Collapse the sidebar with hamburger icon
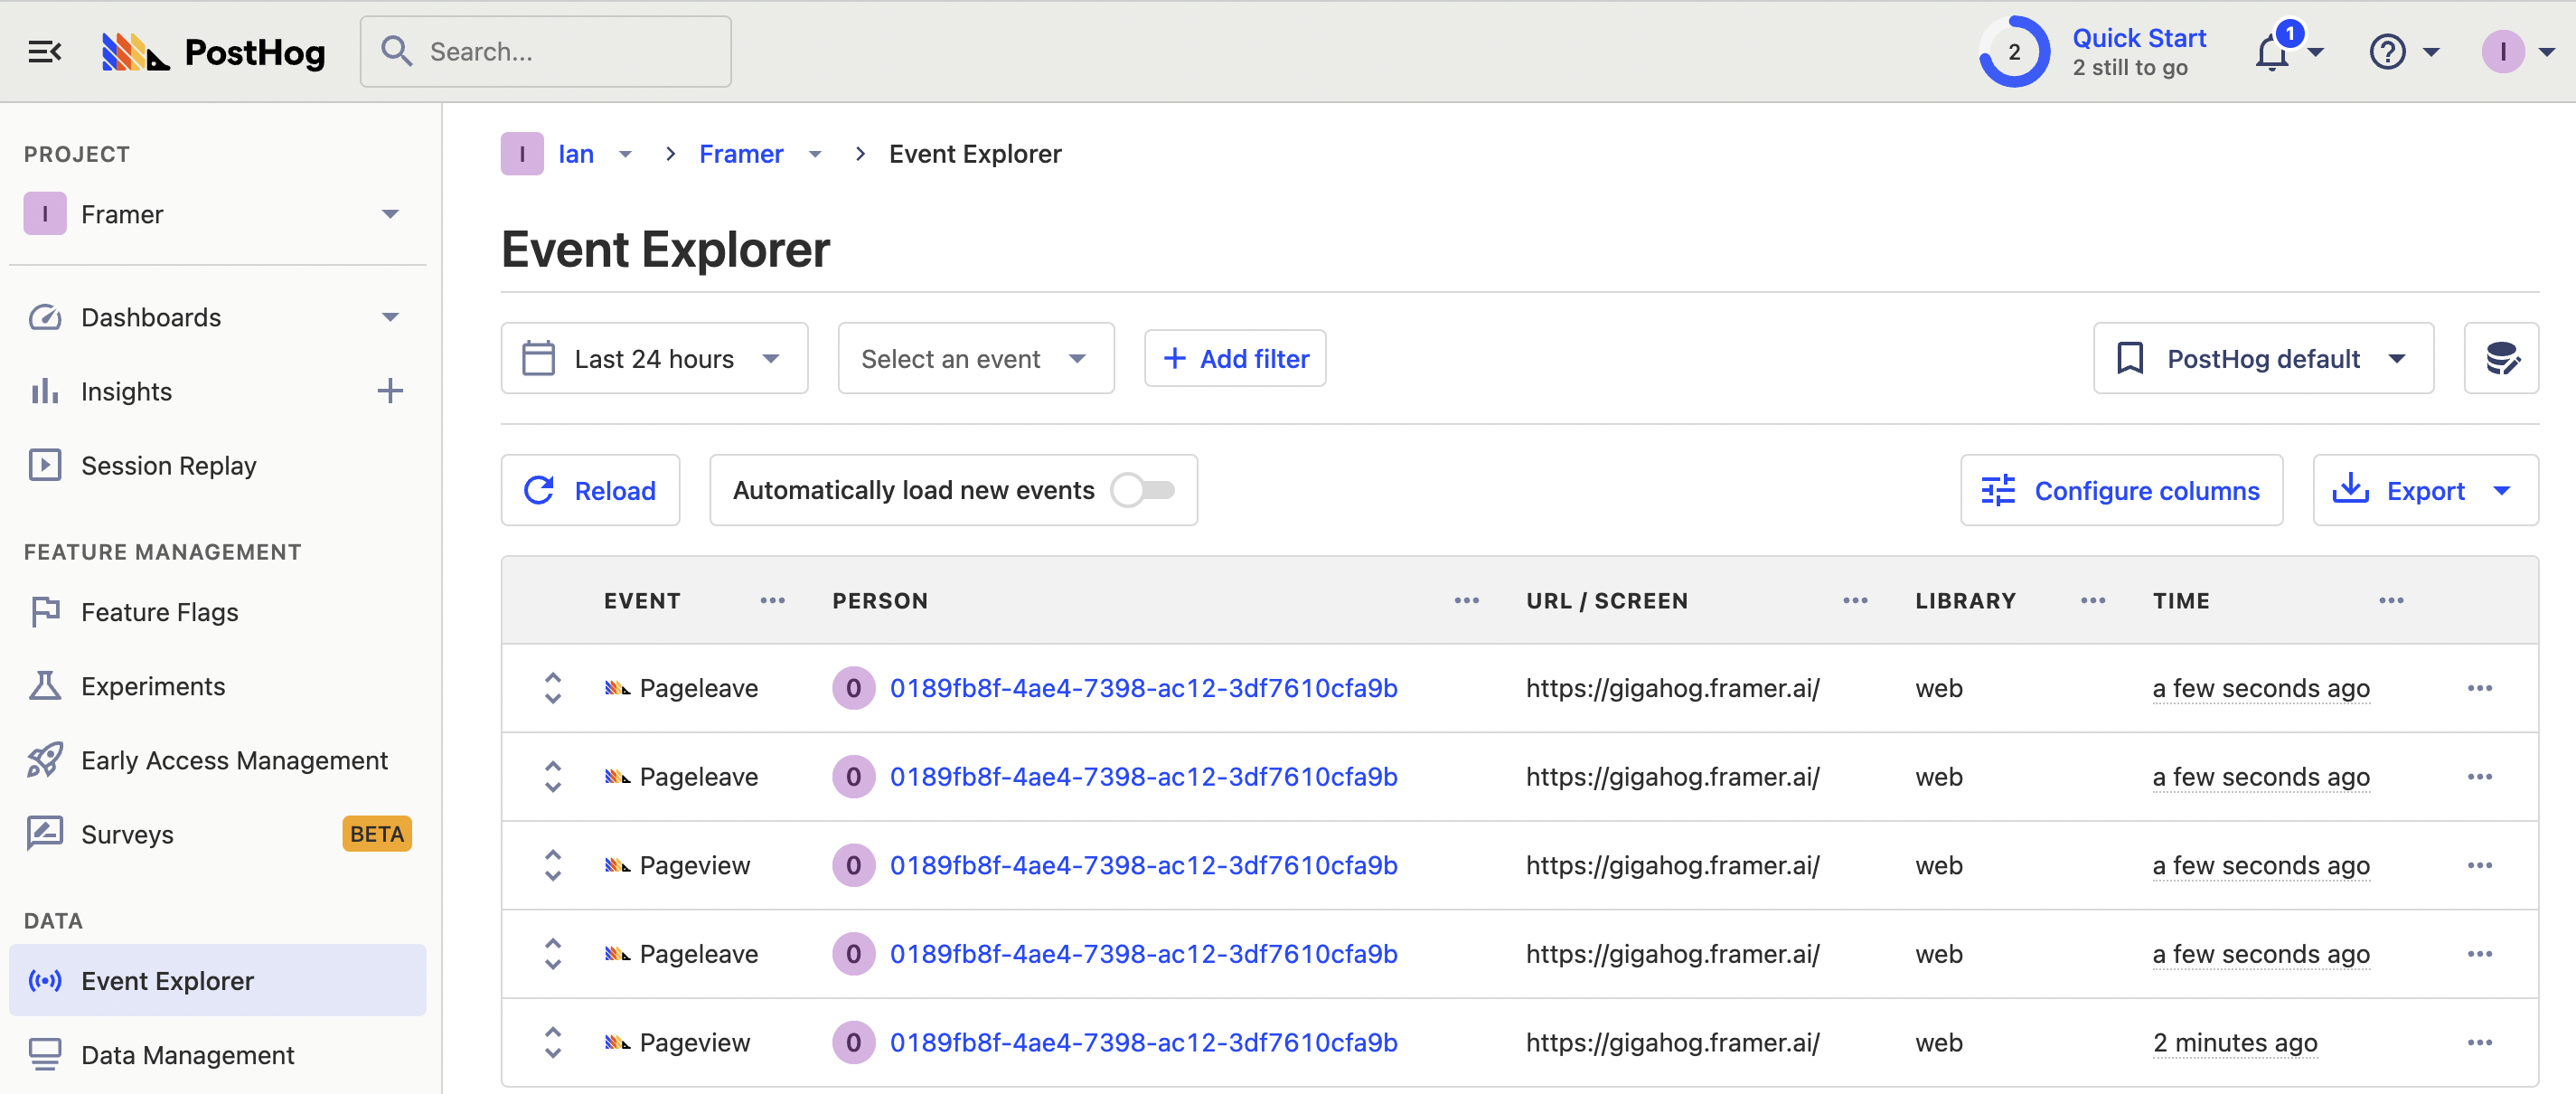2576x1094 pixels. [x=44, y=51]
